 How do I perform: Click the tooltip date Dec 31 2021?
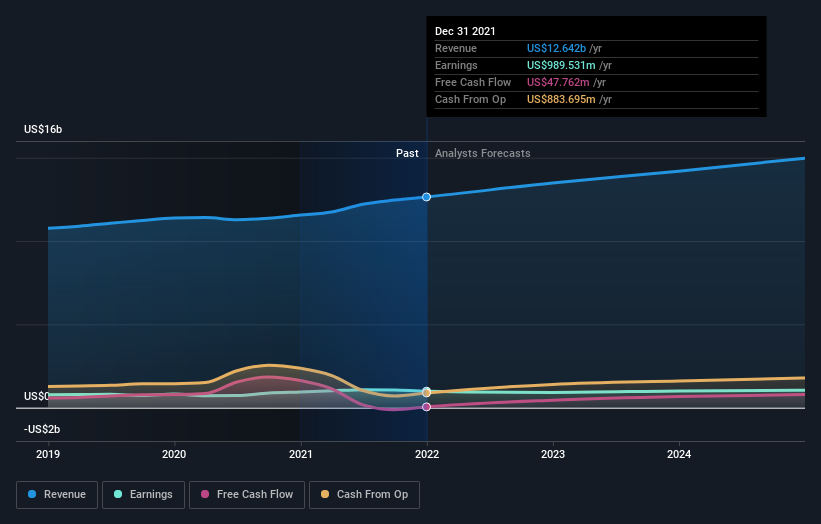465,31
